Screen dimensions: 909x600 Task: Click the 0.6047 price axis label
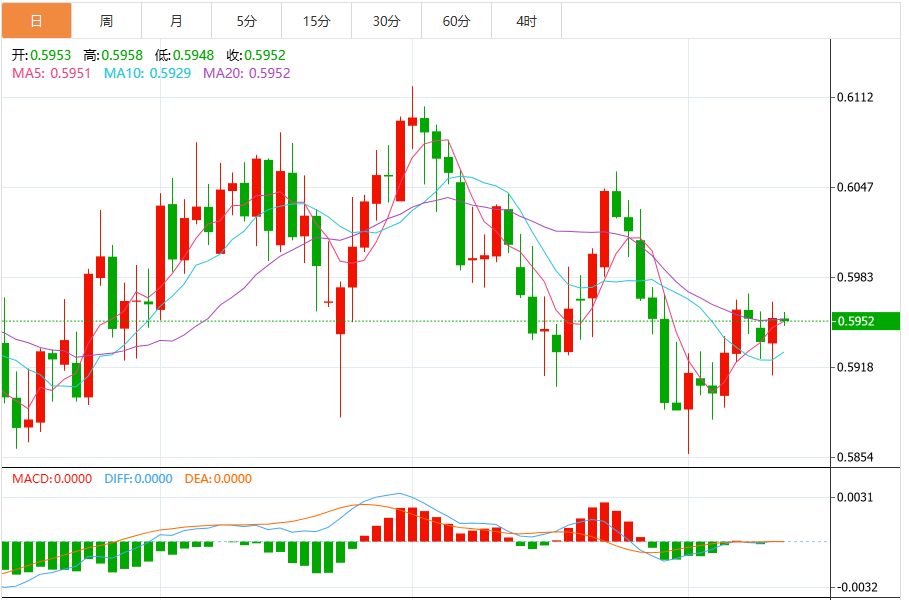855,187
